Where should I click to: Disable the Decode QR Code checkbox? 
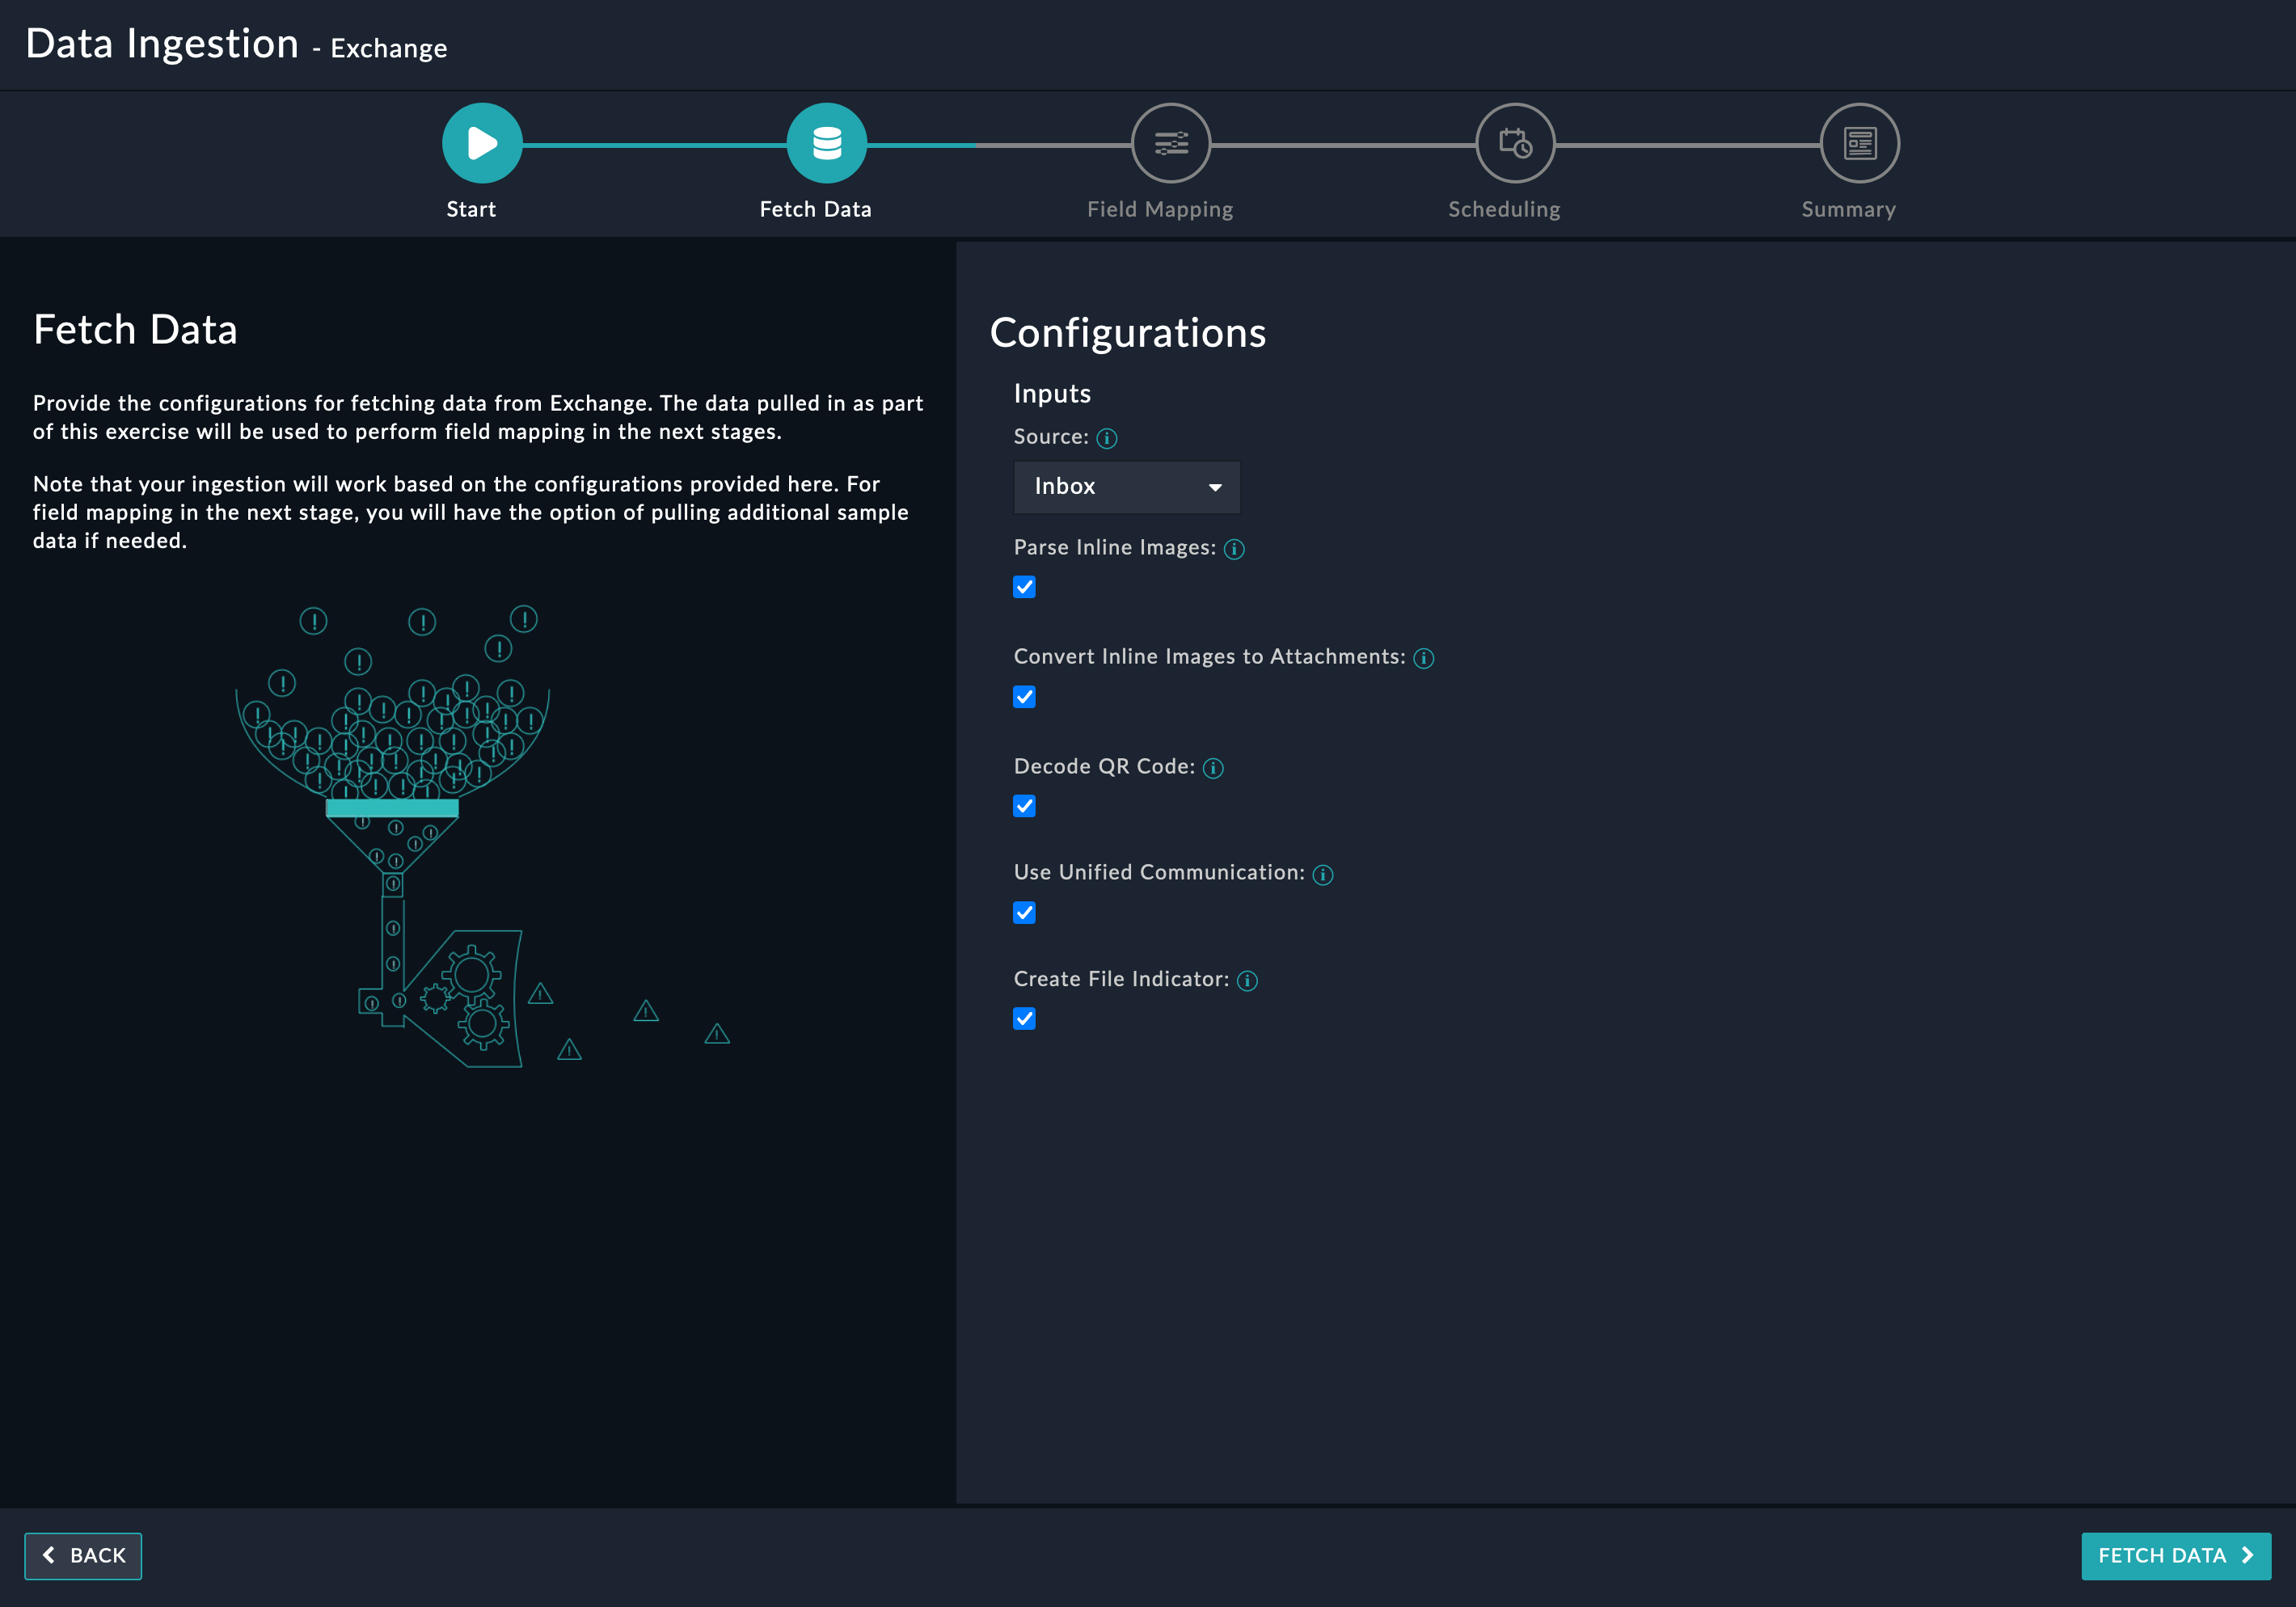tap(1024, 806)
